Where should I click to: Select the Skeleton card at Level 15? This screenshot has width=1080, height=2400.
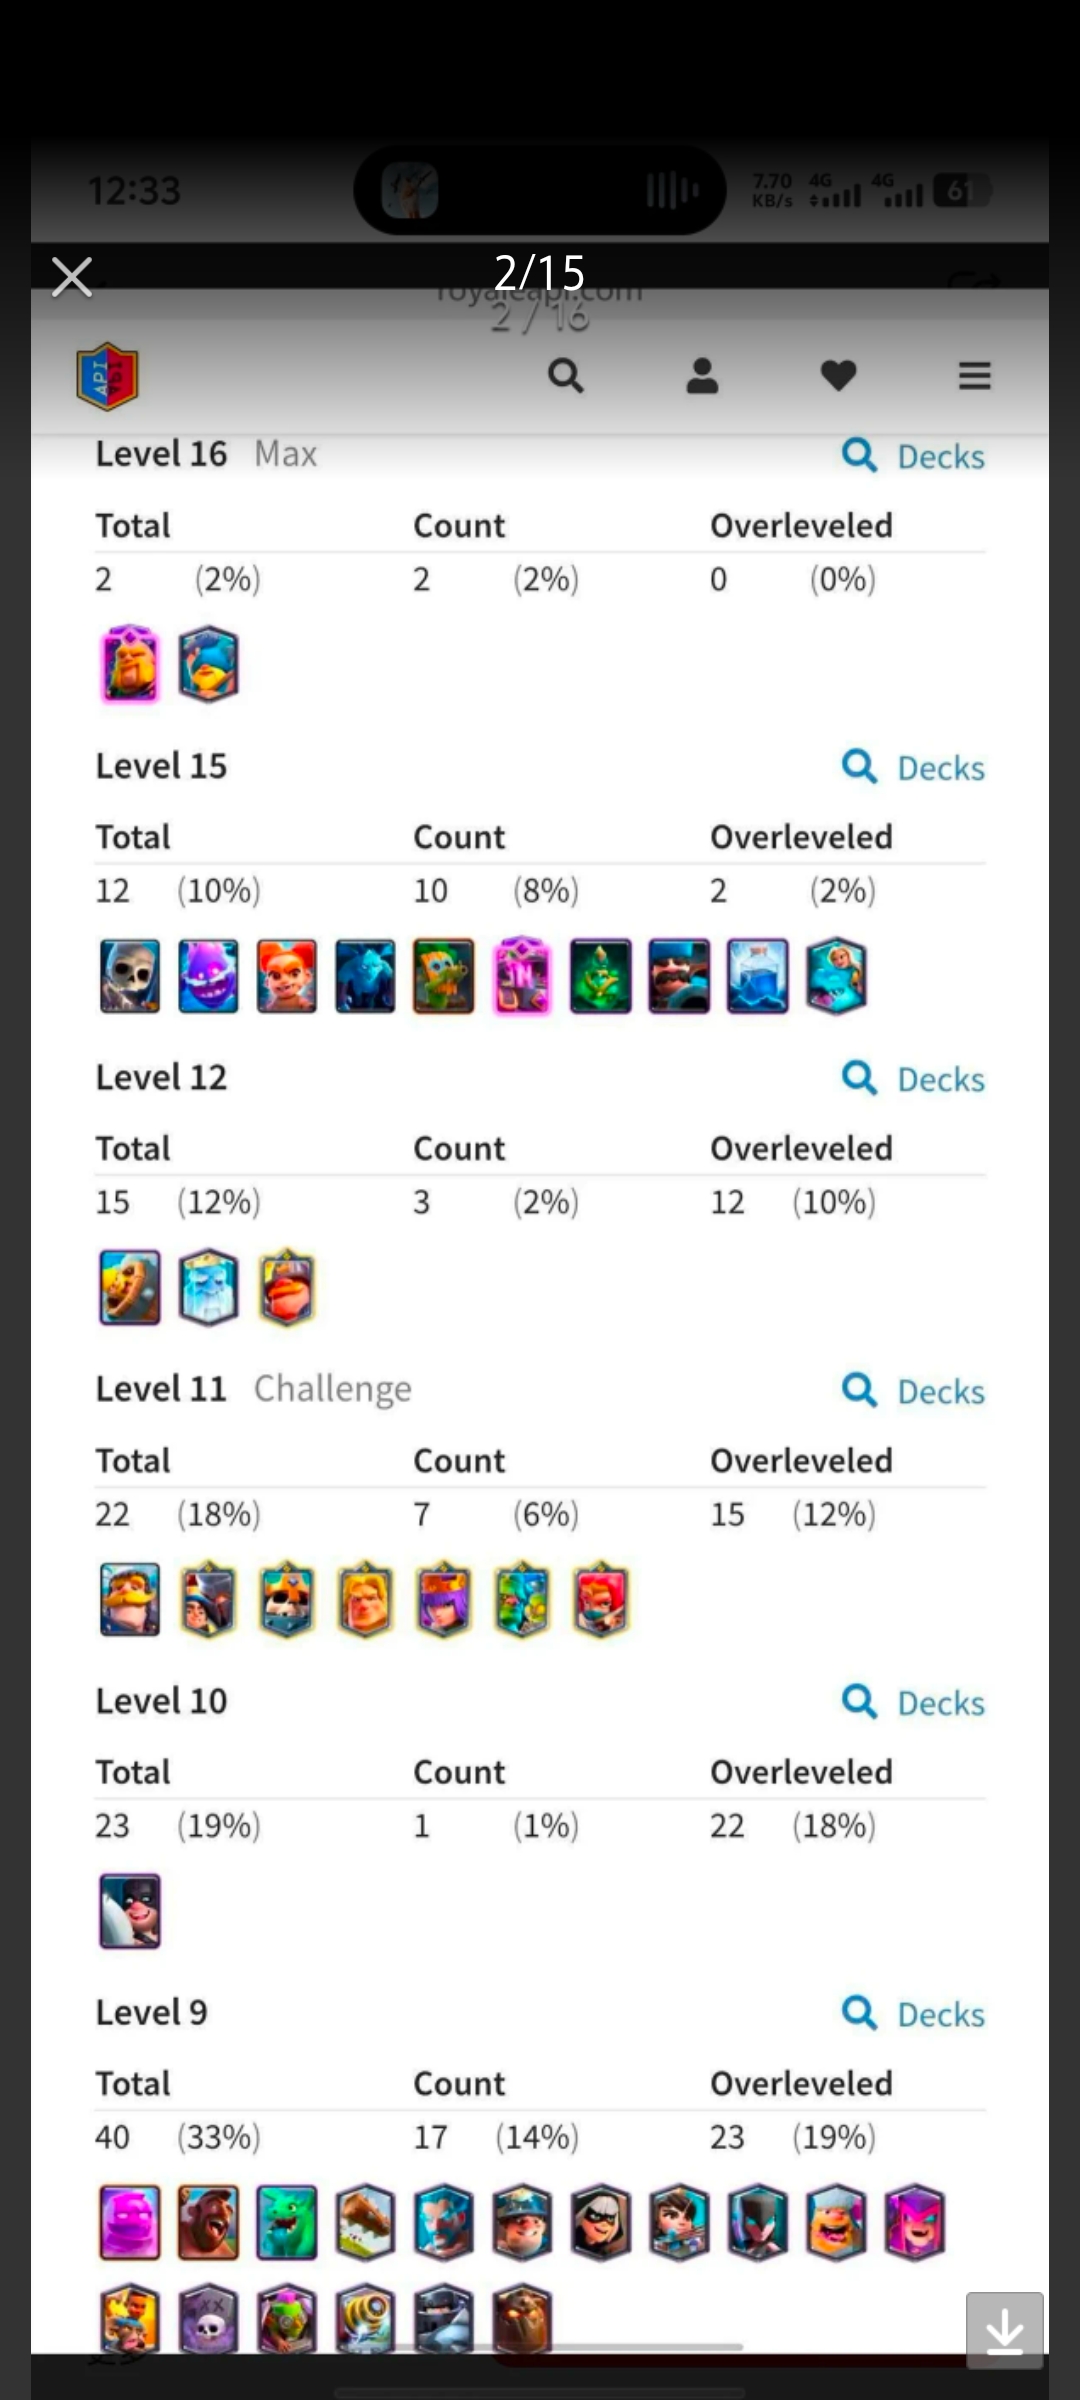tap(130, 976)
